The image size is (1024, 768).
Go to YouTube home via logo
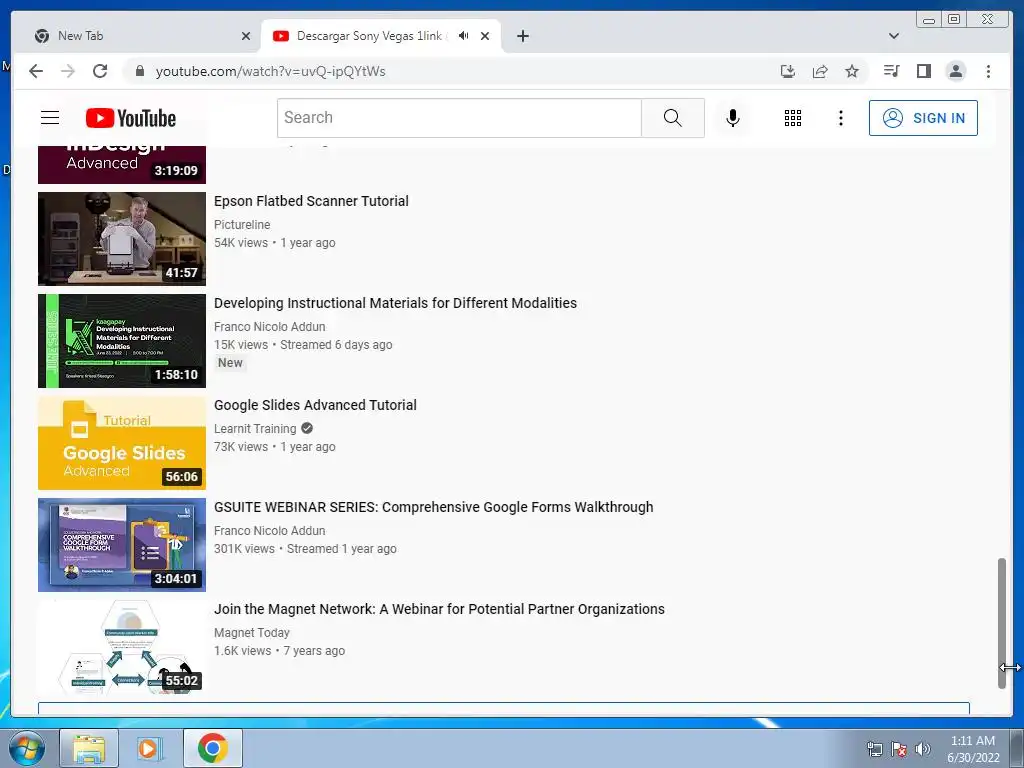[x=131, y=118]
